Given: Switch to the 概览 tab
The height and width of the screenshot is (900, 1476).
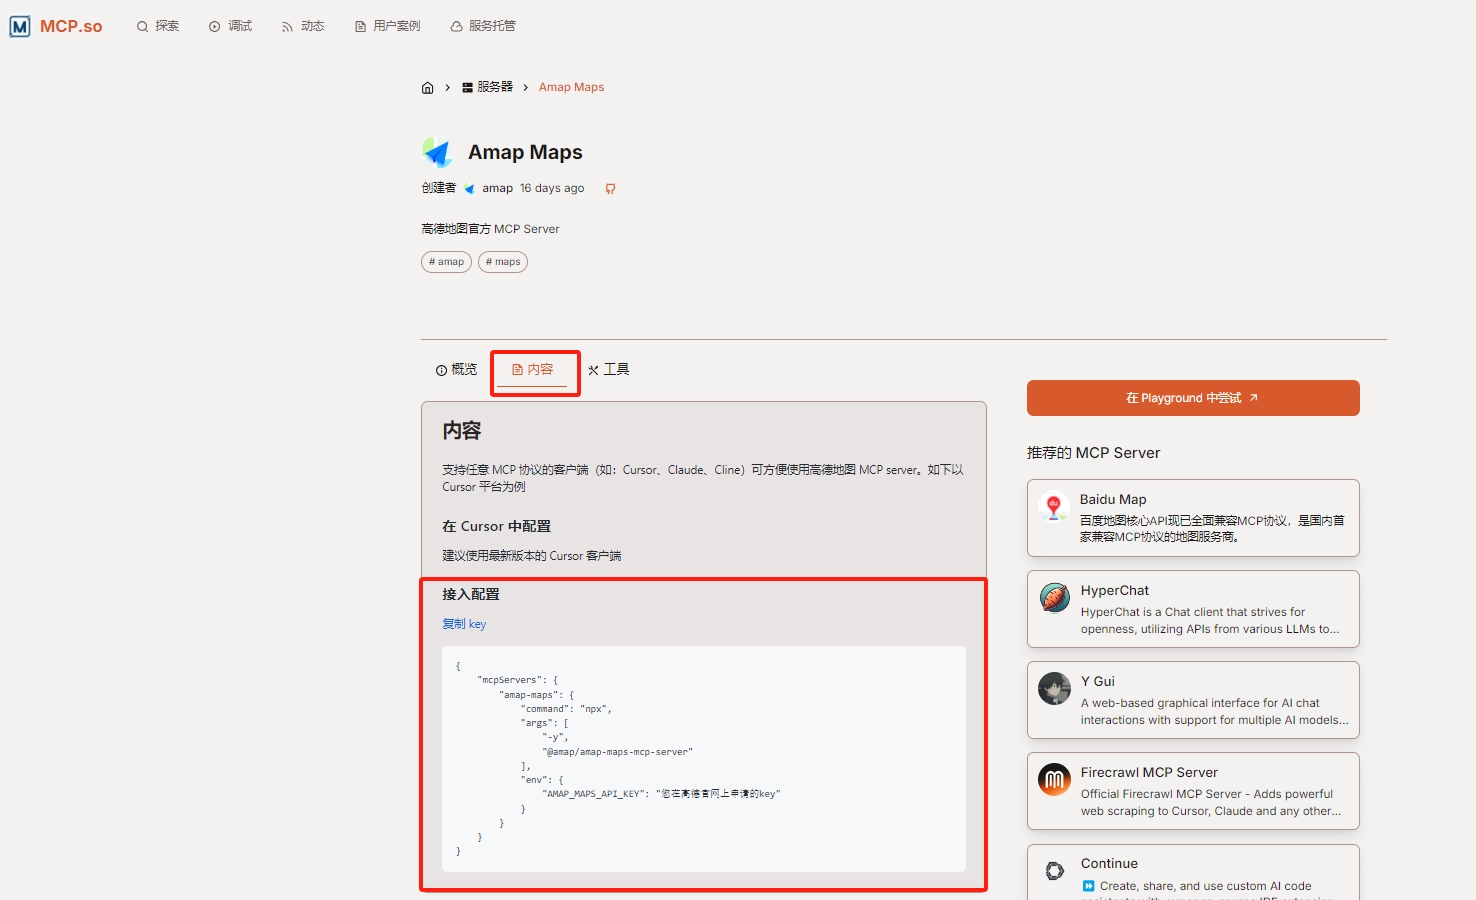Looking at the screenshot, I should tap(456, 370).
